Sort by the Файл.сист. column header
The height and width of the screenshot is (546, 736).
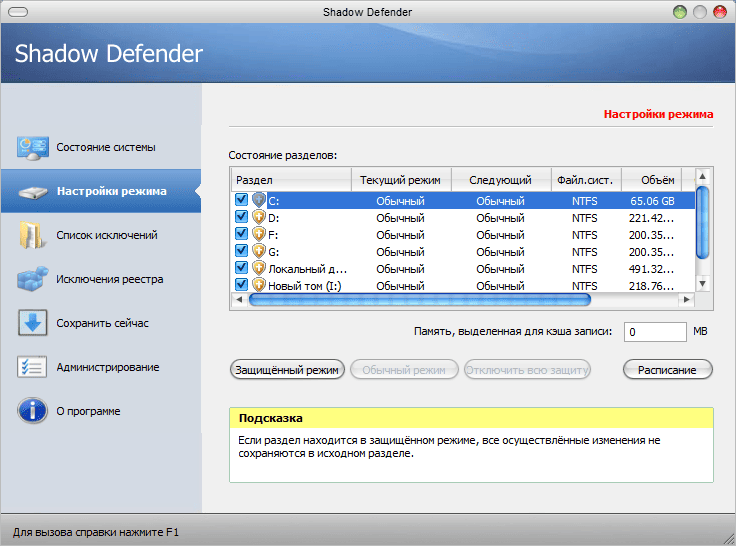[x=585, y=180]
